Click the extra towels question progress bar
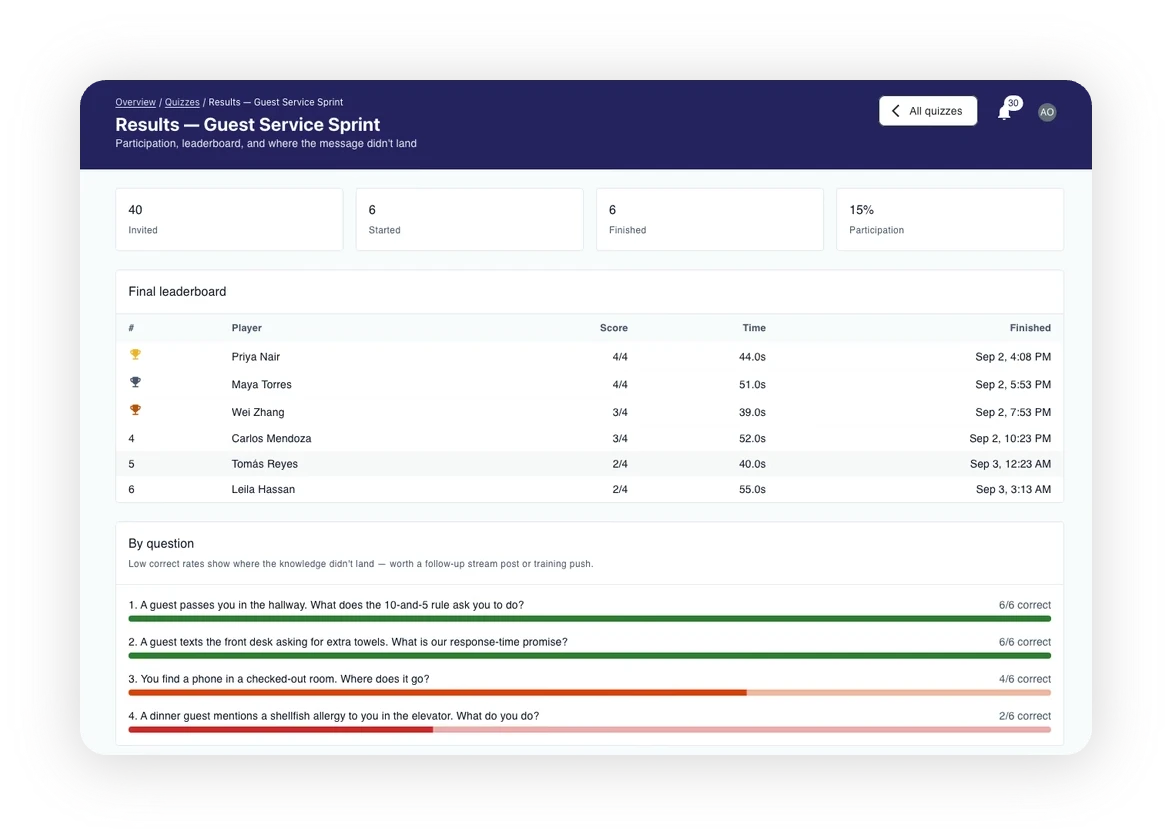The height and width of the screenshot is (835, 1172). 589,656
